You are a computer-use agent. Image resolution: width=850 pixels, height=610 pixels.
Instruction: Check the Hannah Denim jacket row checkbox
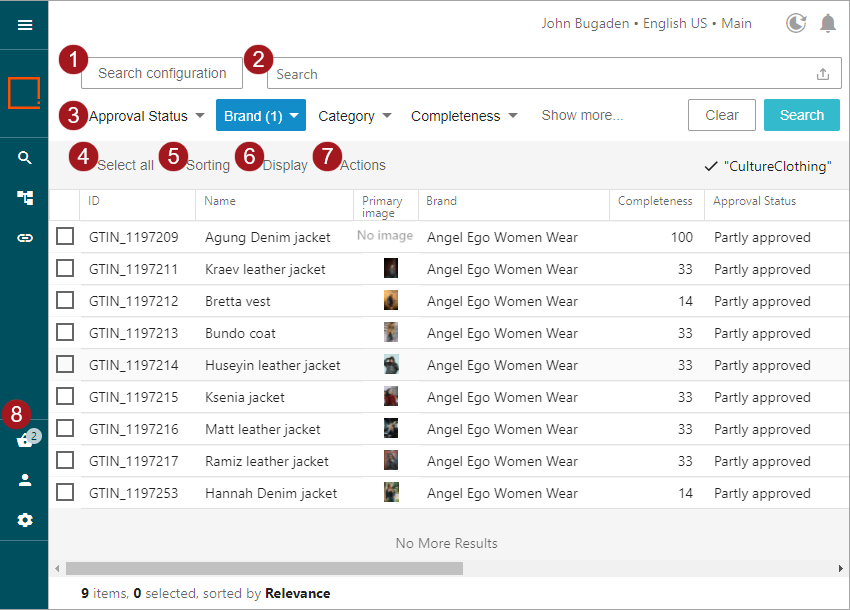pyautogui.click(x=65, y=493)
